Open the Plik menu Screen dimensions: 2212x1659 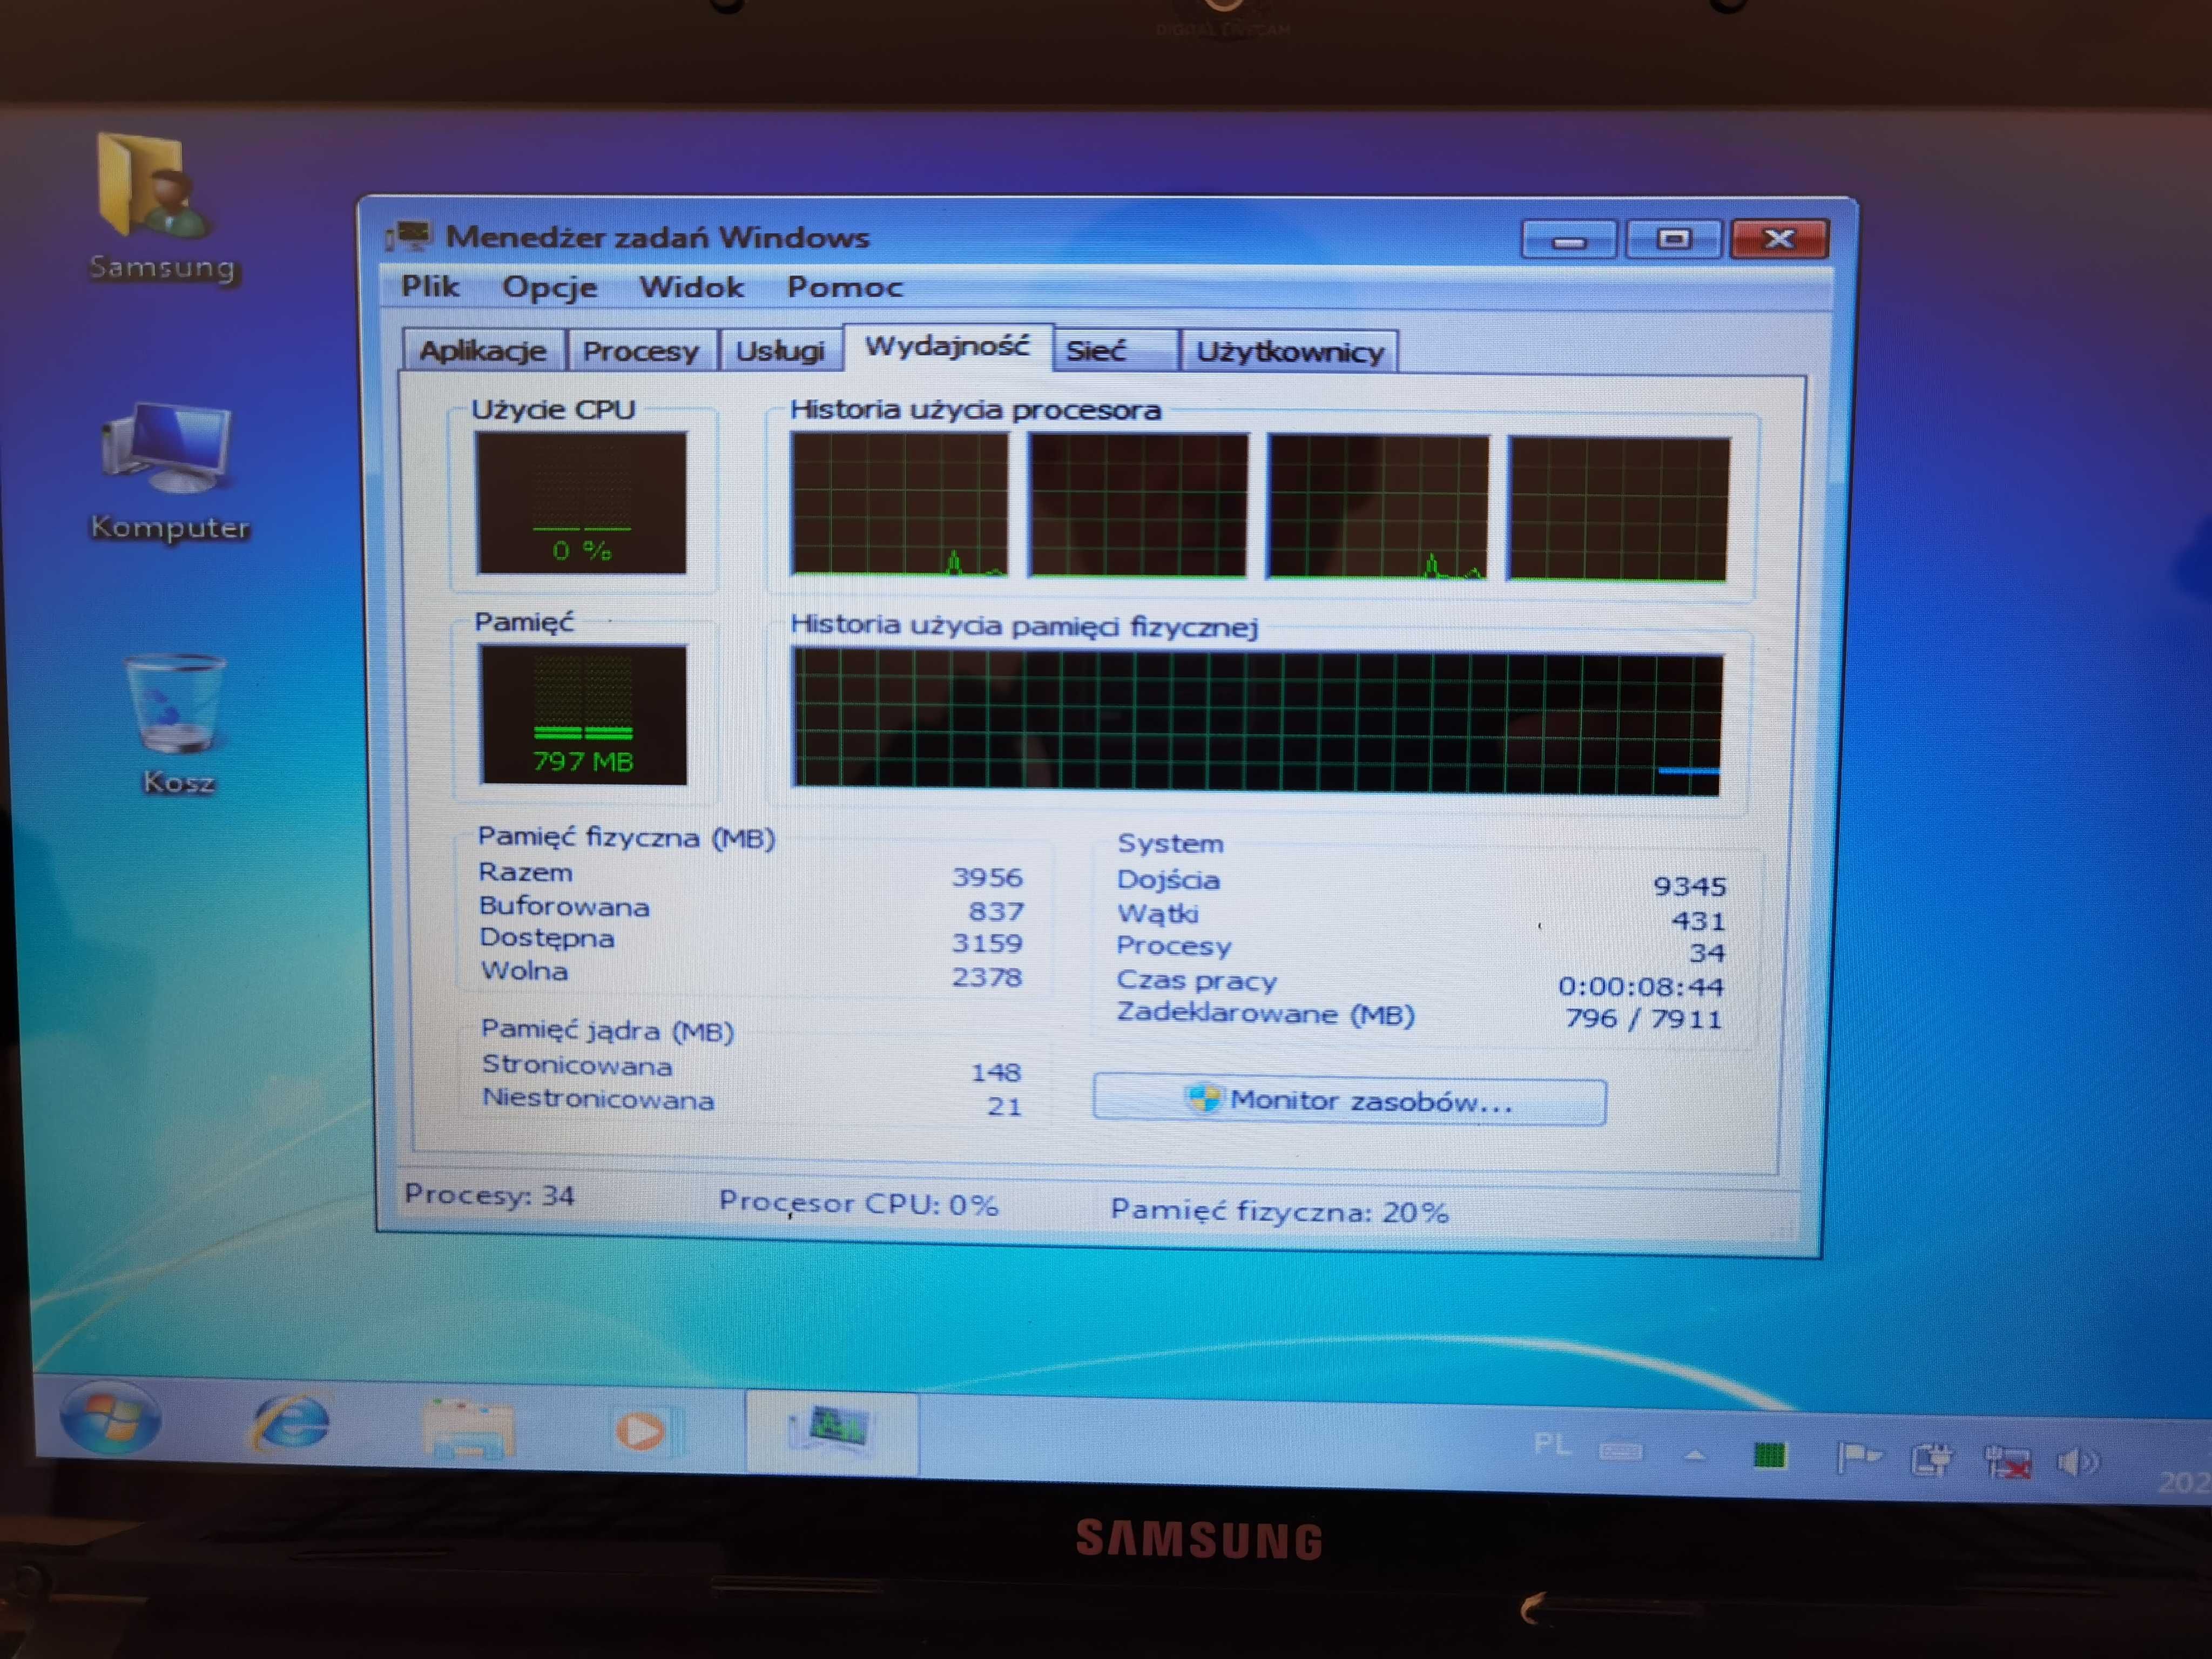point(430,286)
